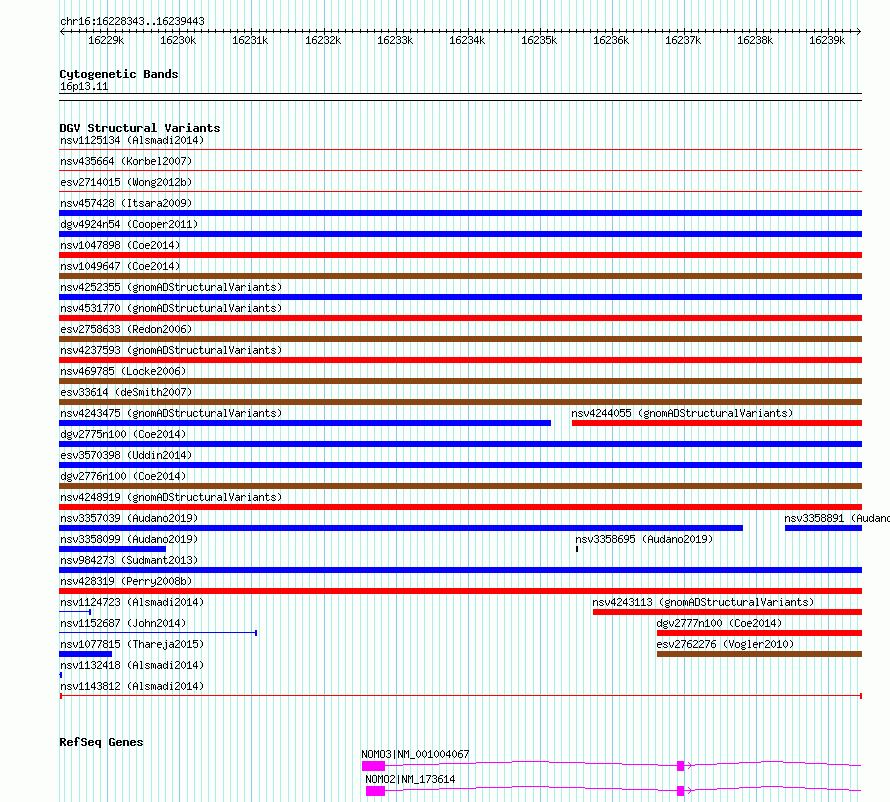The height and width of the screenshot is (802, 890).
Task: Select nsv4243113 gnomAD variant label
Action: point(703,602)
